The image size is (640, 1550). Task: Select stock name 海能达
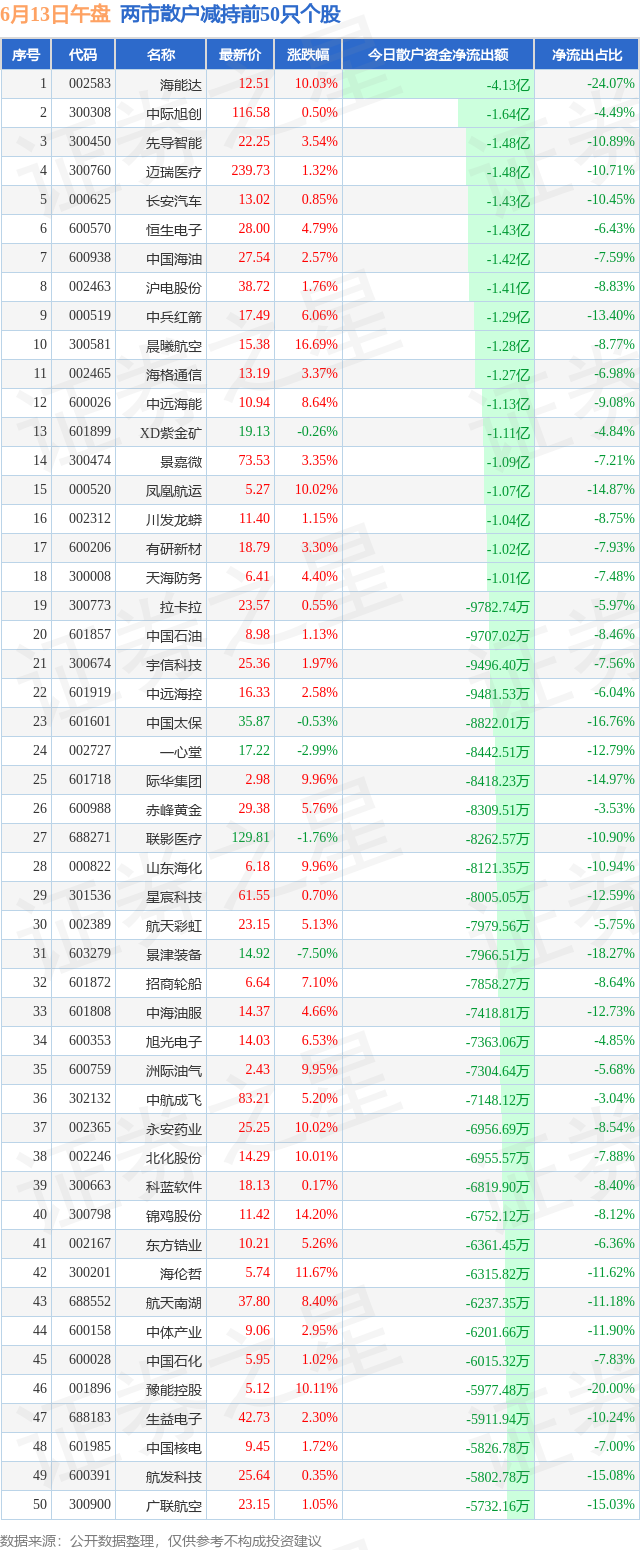[181, 84]
